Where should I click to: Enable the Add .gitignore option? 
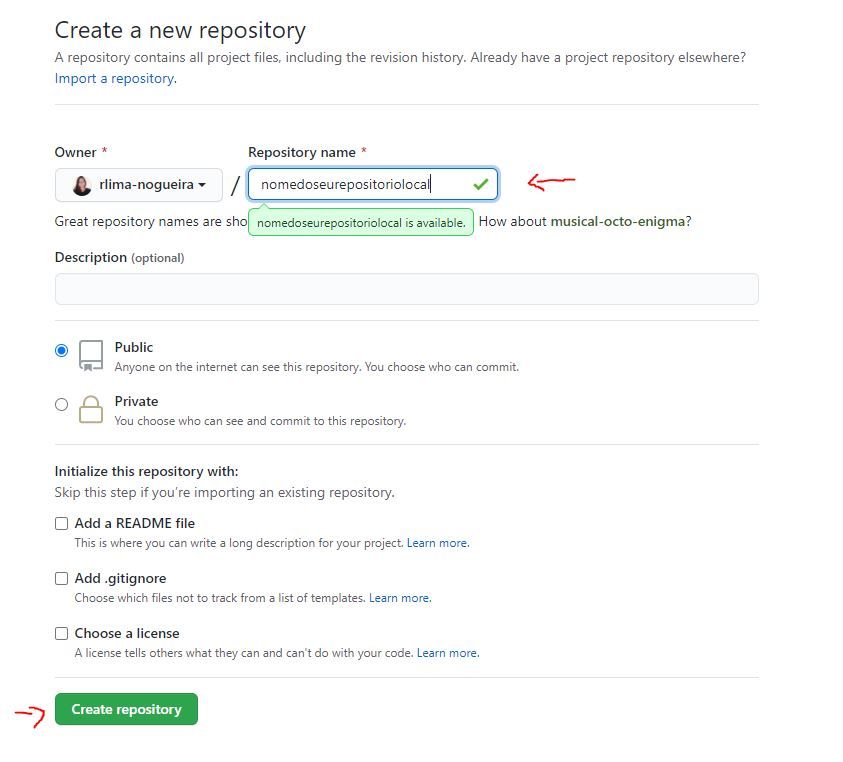click(62, 578)
